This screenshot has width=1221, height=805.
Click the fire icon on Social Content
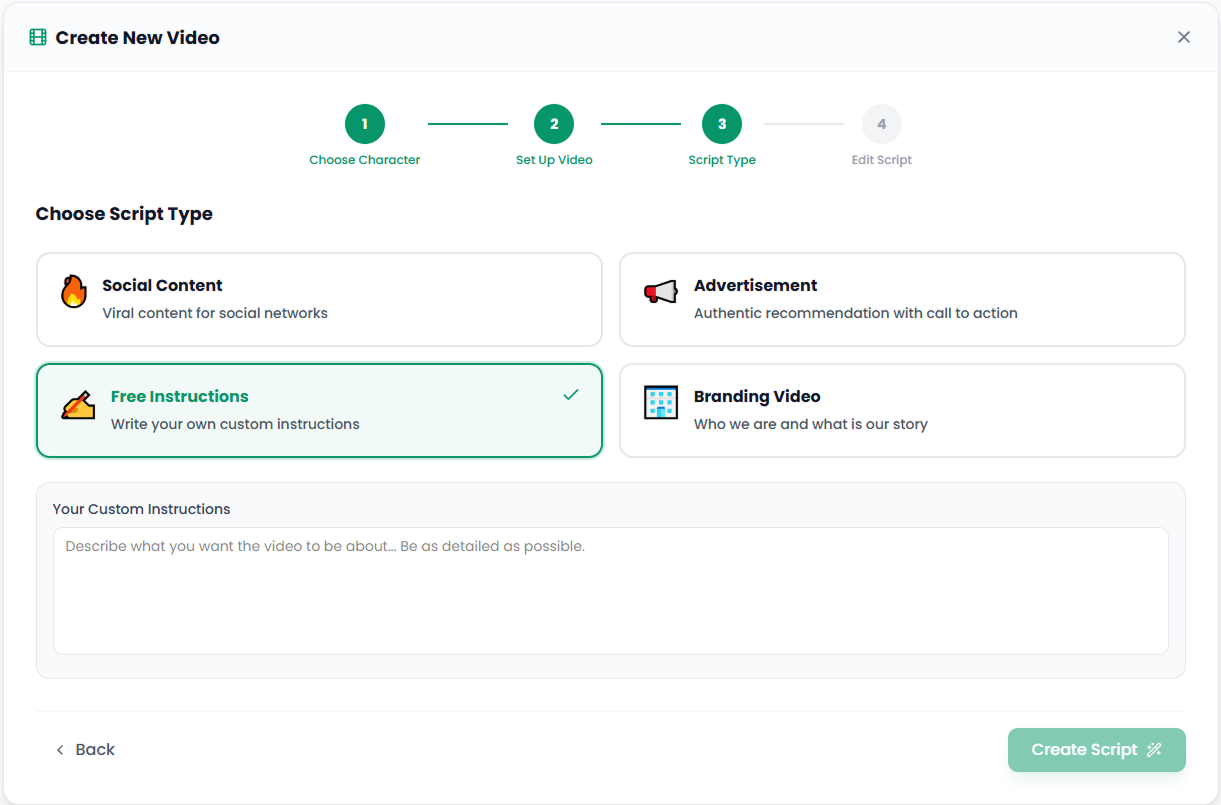tap(74, 292)
